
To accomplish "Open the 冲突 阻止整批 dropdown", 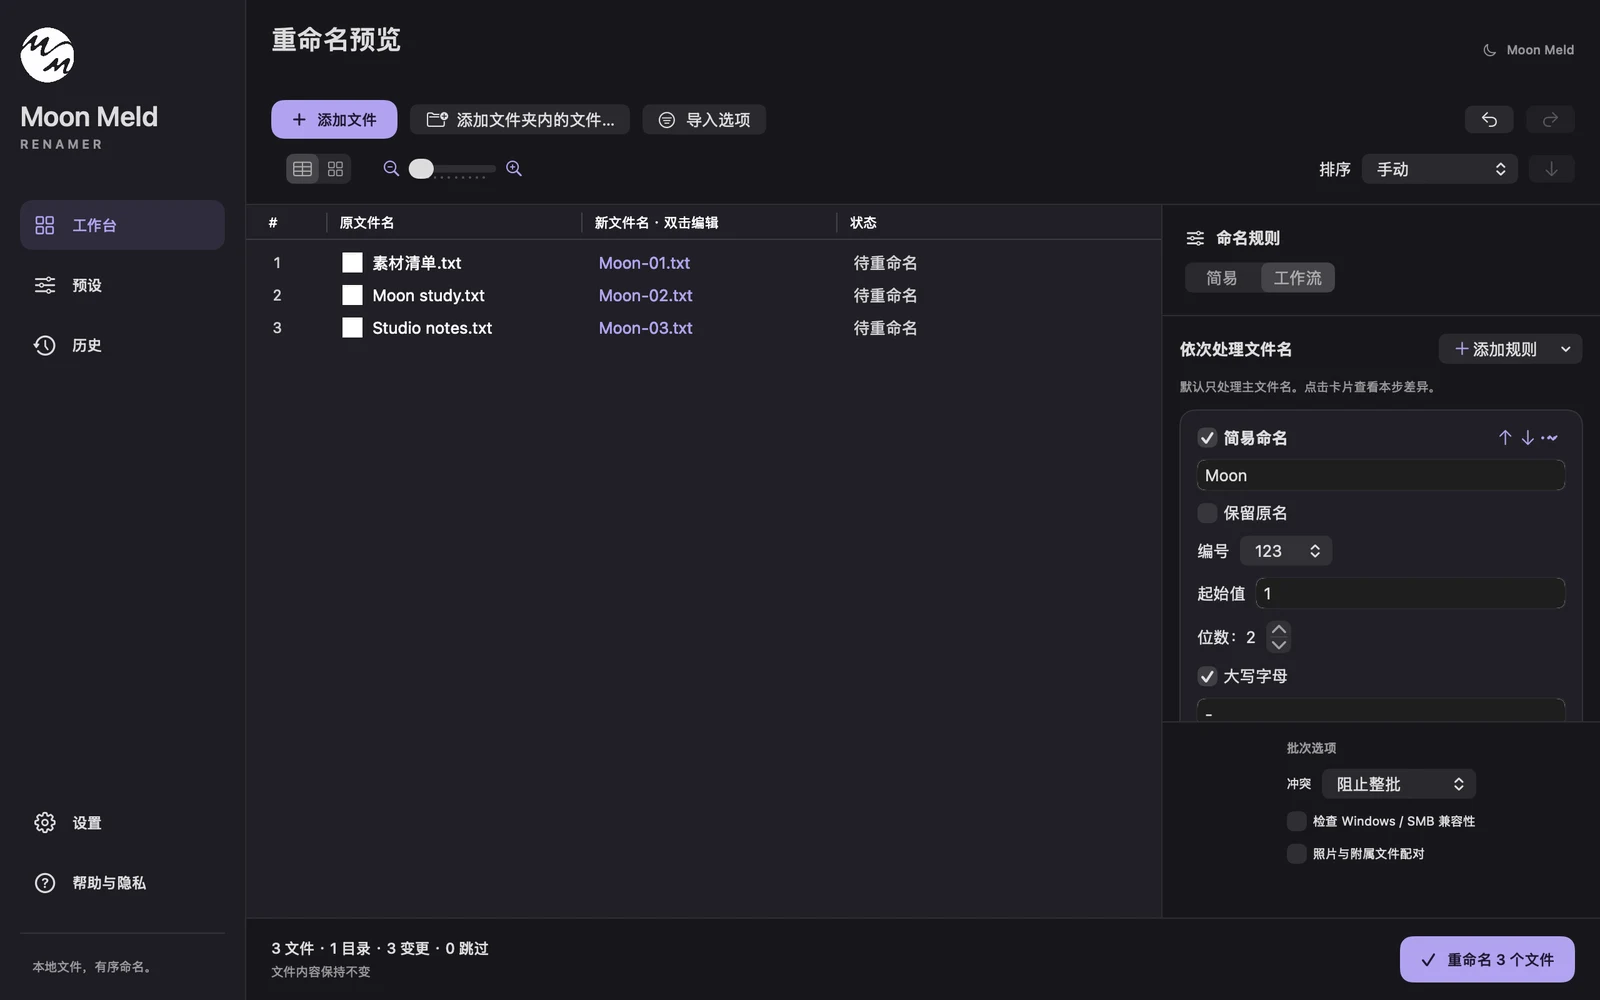I will 1399,784.
